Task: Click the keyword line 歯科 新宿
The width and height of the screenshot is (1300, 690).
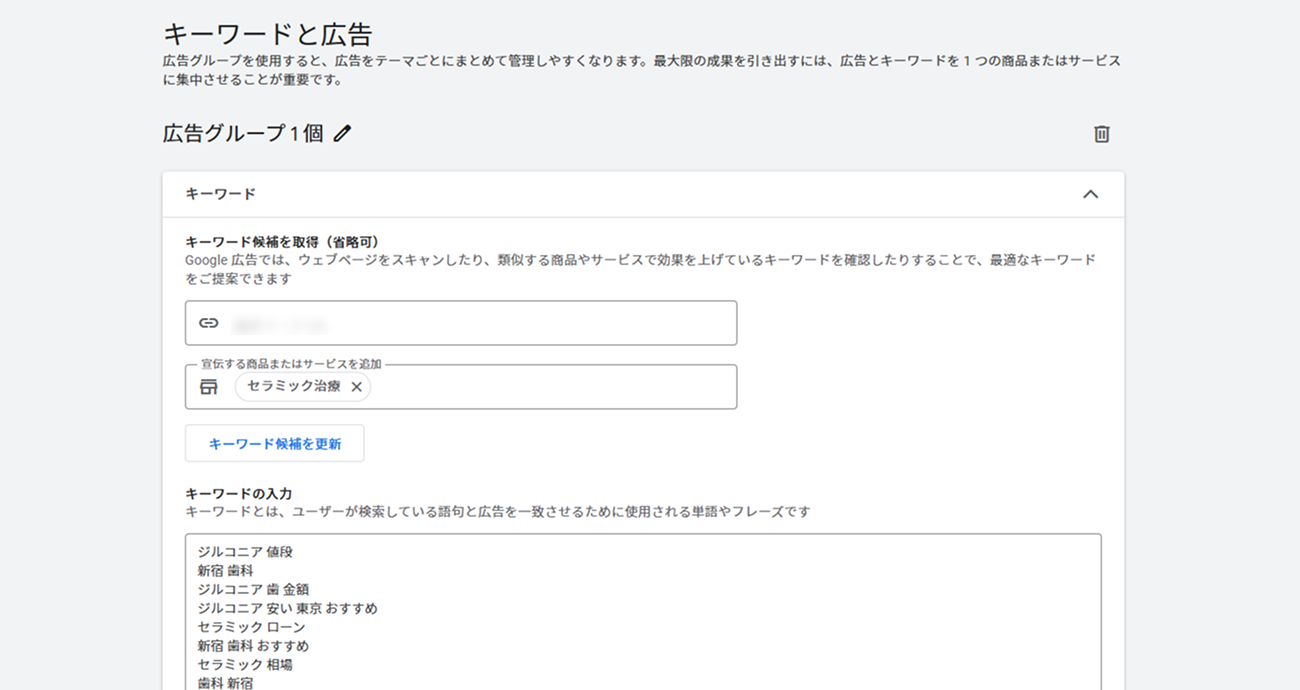Action: click(226, 683)
